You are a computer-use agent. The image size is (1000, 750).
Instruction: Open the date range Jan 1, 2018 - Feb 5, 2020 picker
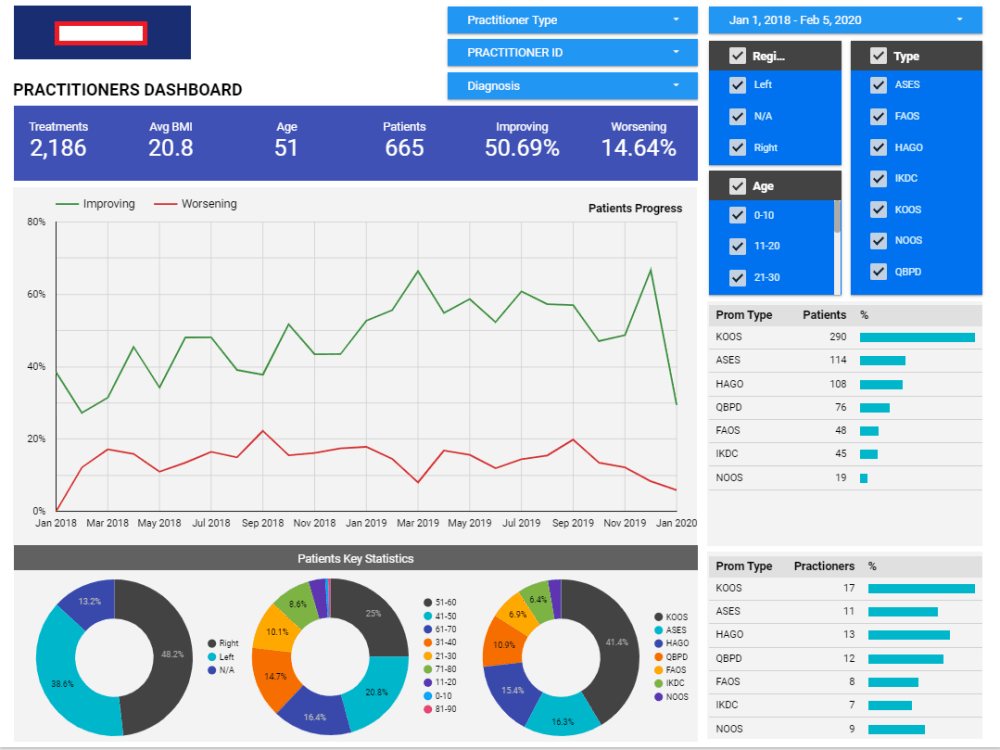(845, 20)
